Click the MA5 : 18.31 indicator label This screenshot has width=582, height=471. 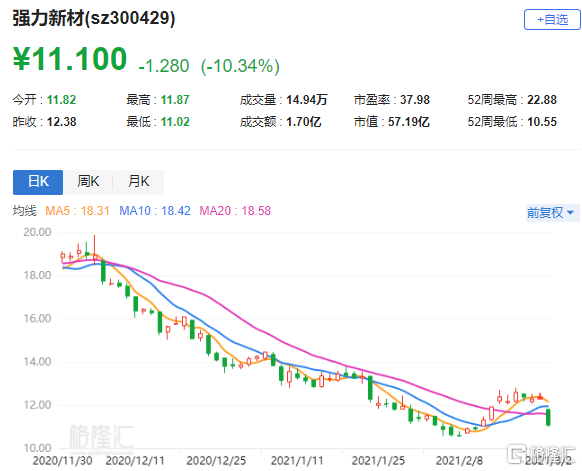77,211
